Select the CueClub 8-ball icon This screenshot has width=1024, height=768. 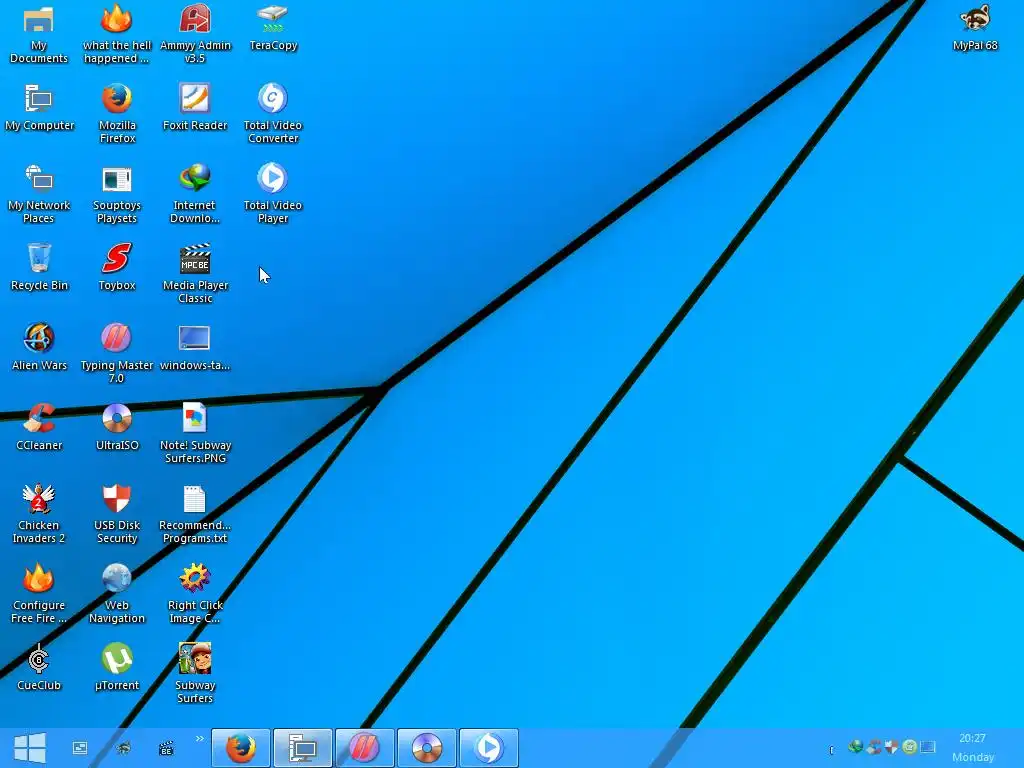pos(39,667)
